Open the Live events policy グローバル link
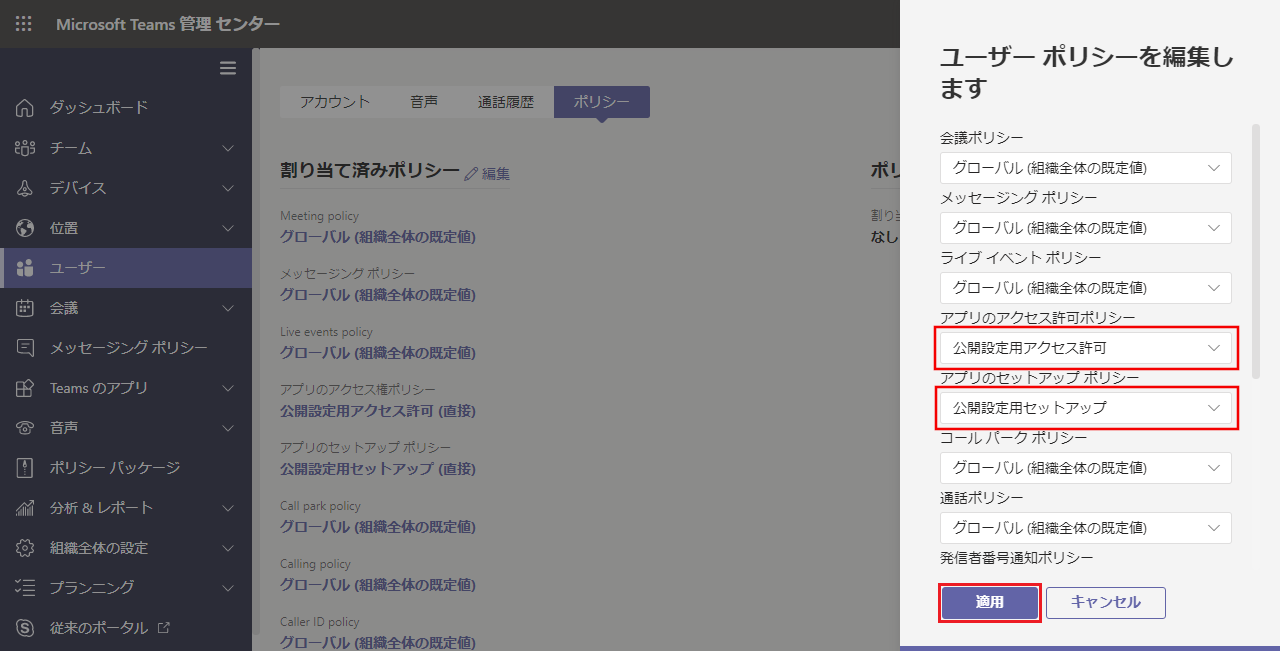The height and width of the screenshot is (651, 1280). click(378, 352)
